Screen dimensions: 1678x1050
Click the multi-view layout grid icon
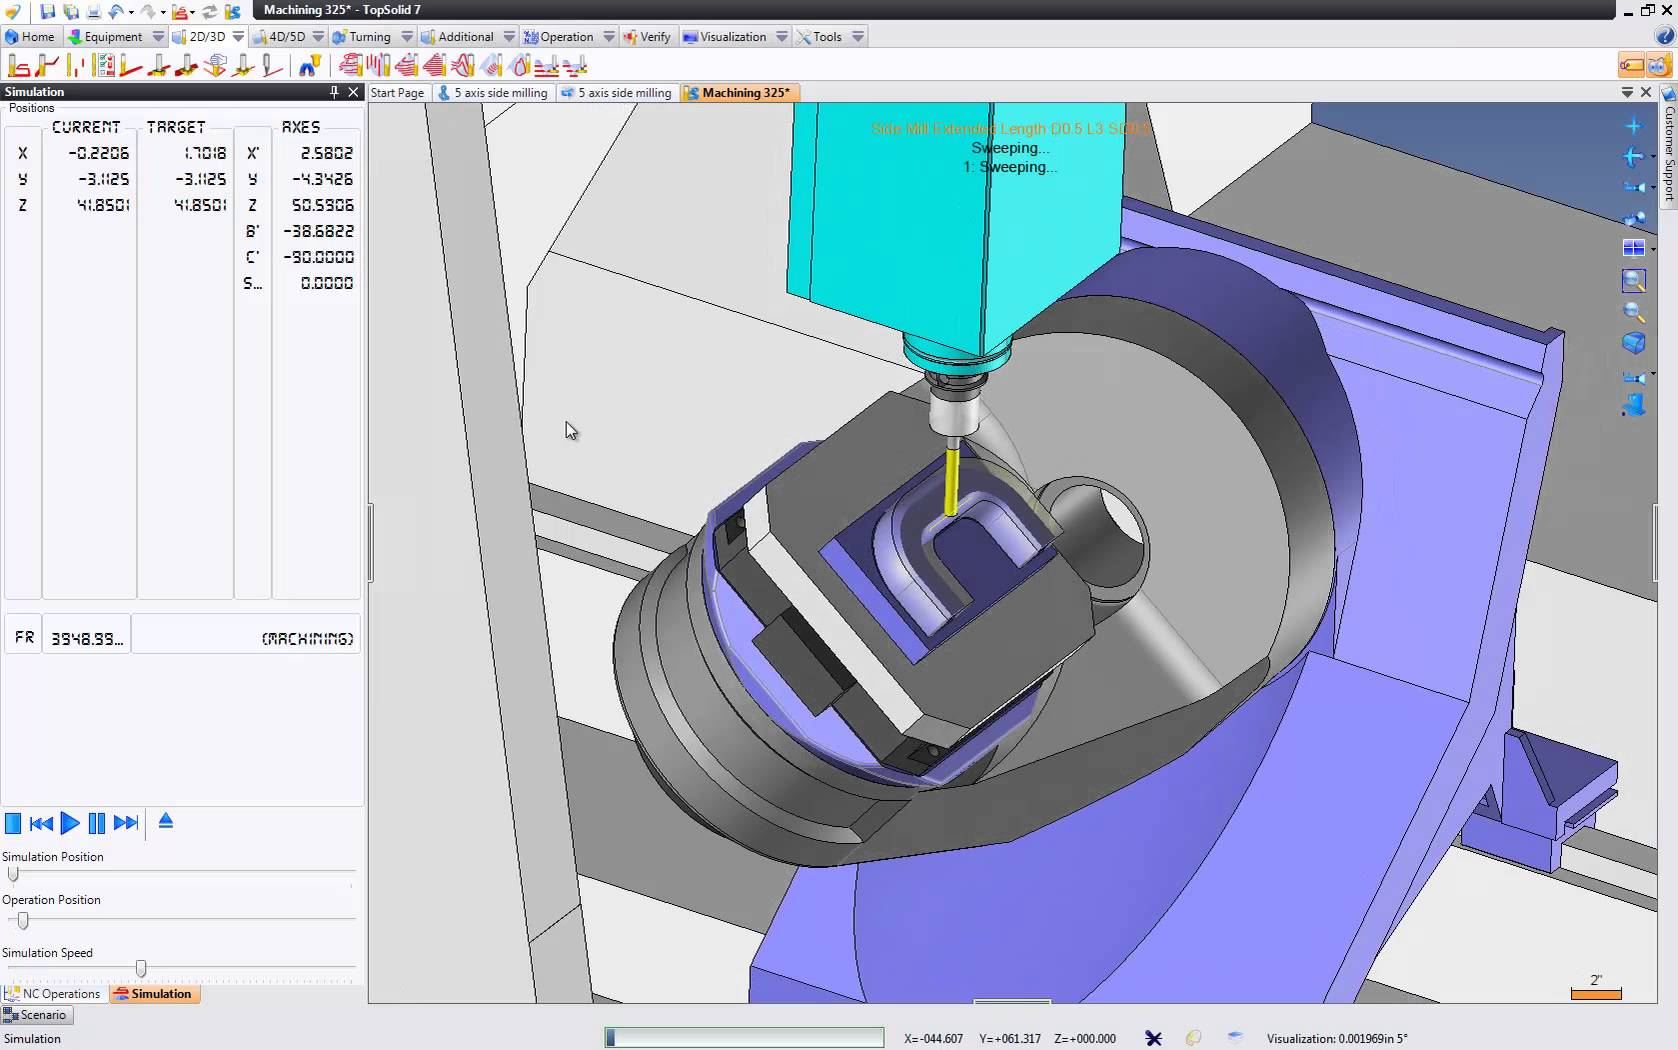pos(1633,248)
